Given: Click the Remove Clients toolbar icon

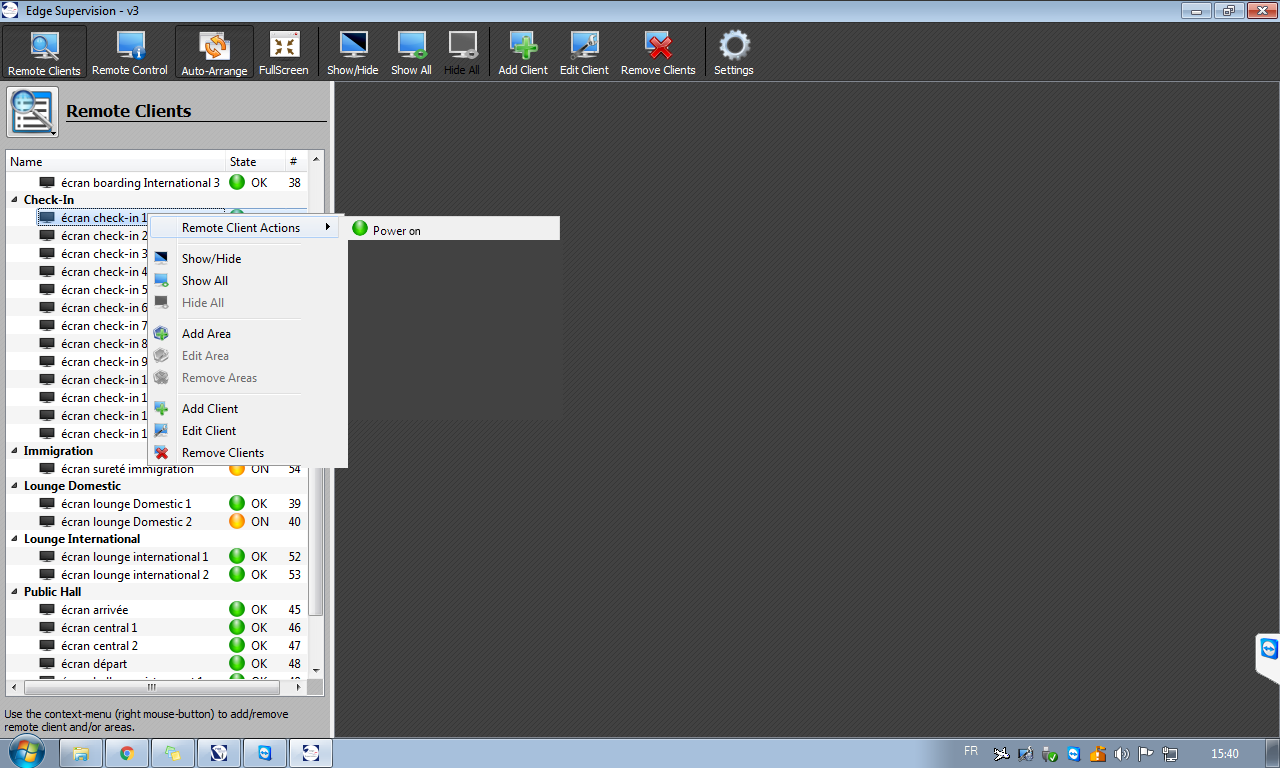Looking at the screenshot, I should pyautogui.click(x=658, y=52).
